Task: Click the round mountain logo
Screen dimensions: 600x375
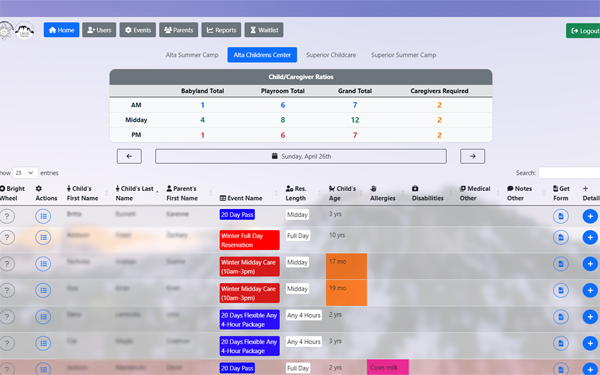Action: [24, 30]
